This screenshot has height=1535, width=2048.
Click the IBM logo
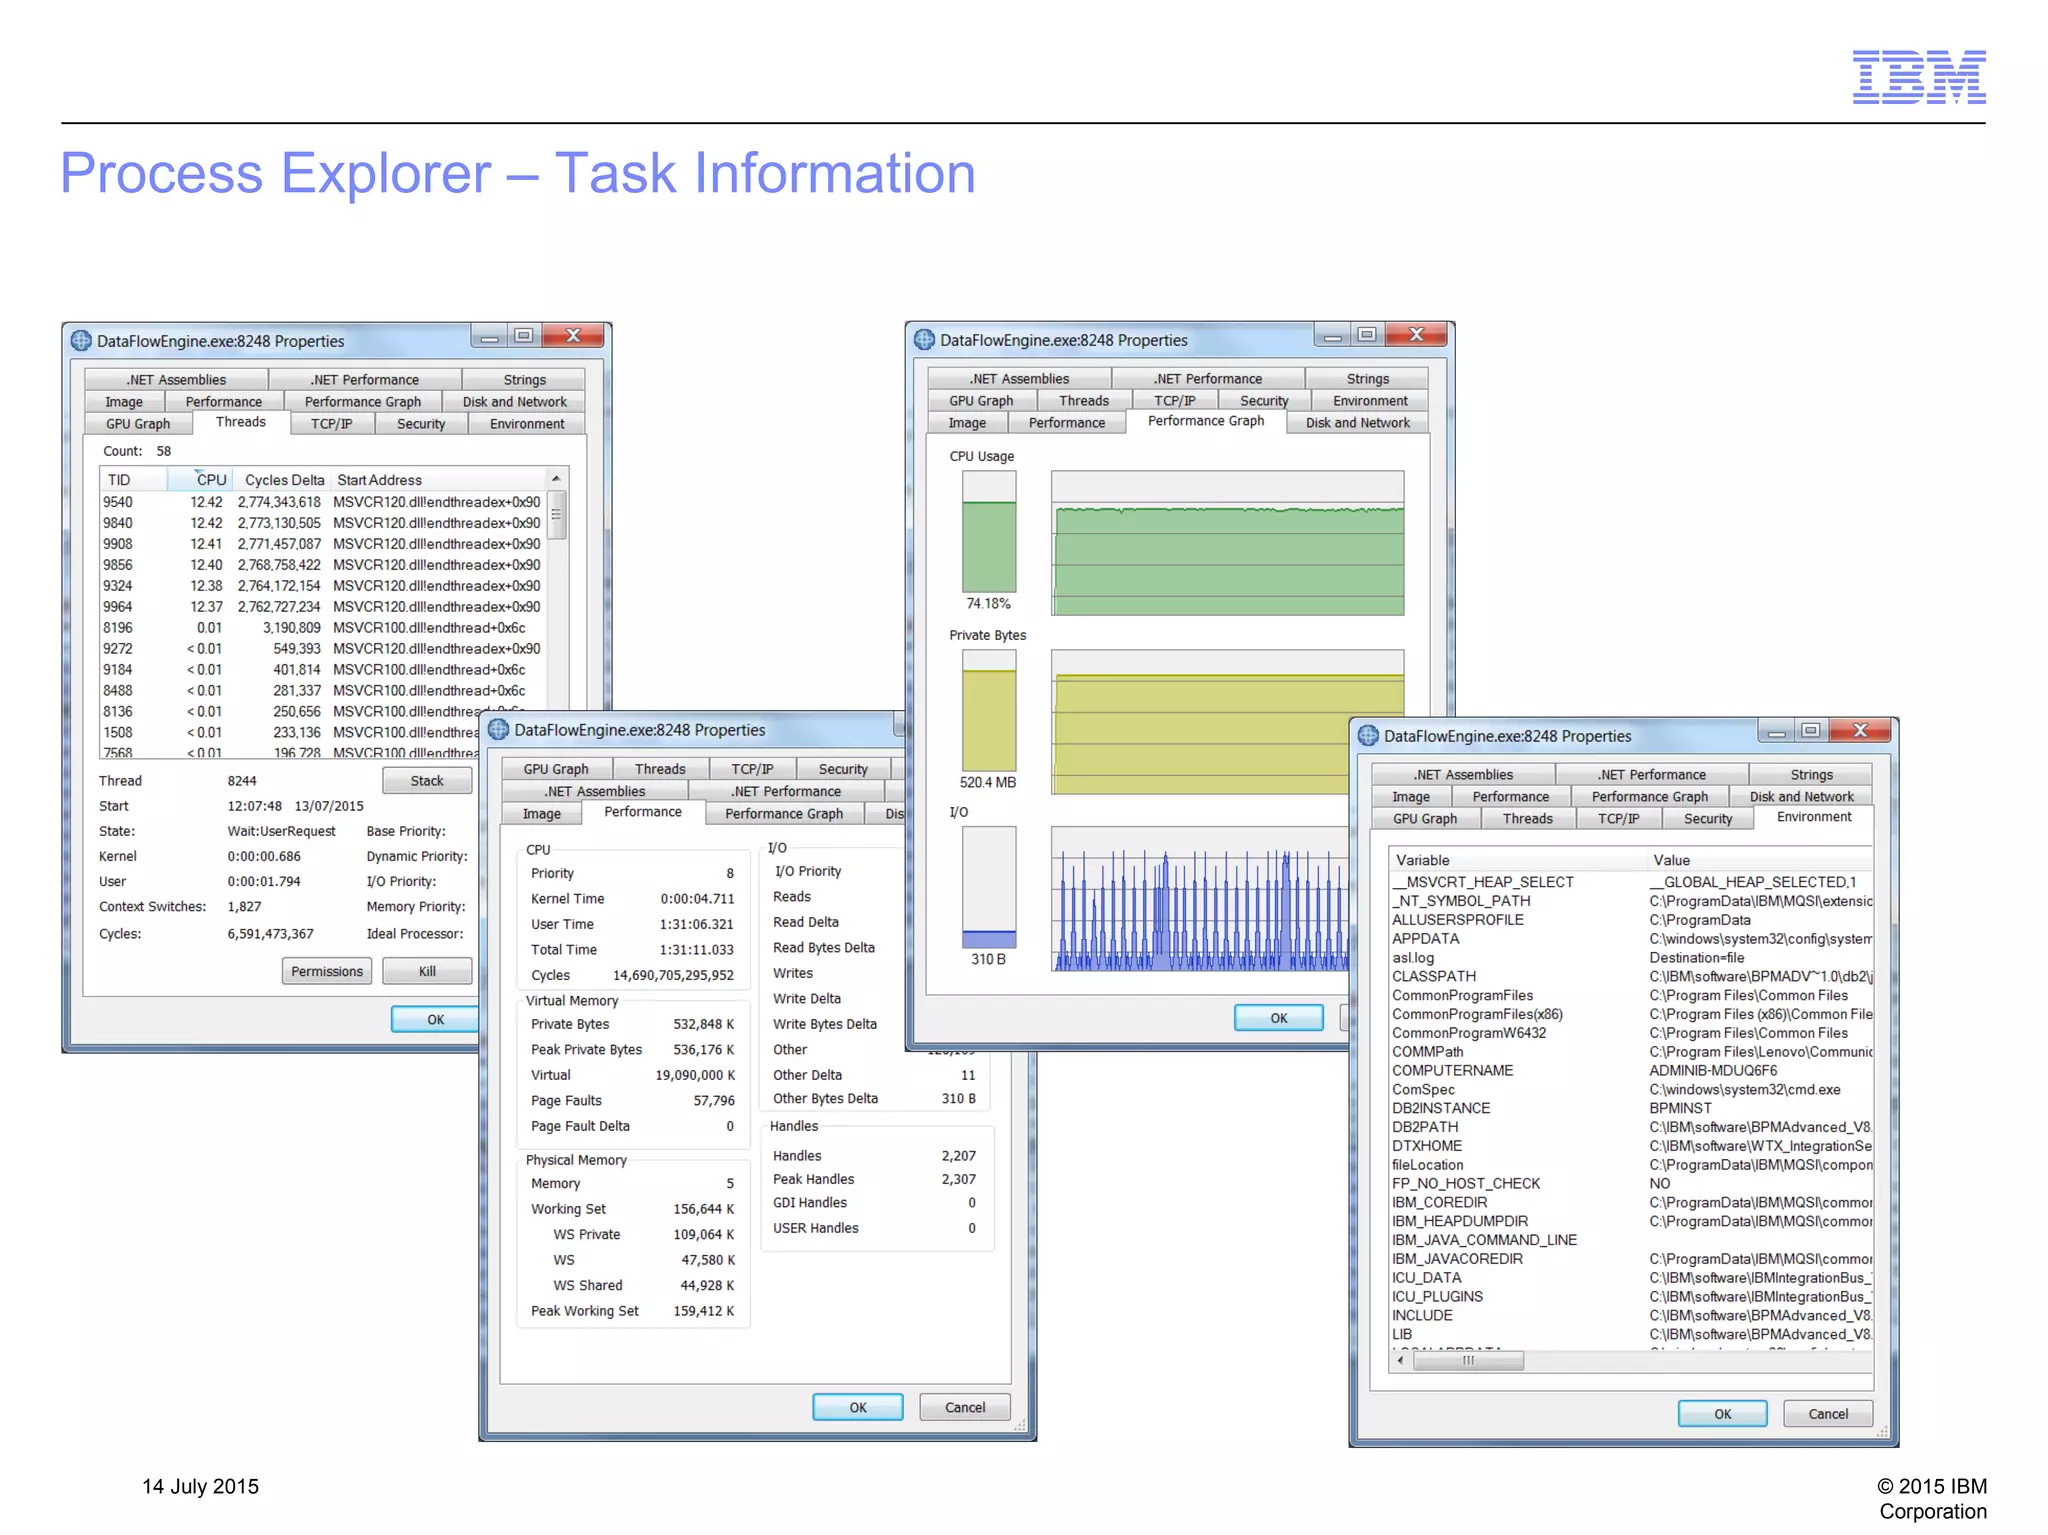click(x=1918, y=77)
